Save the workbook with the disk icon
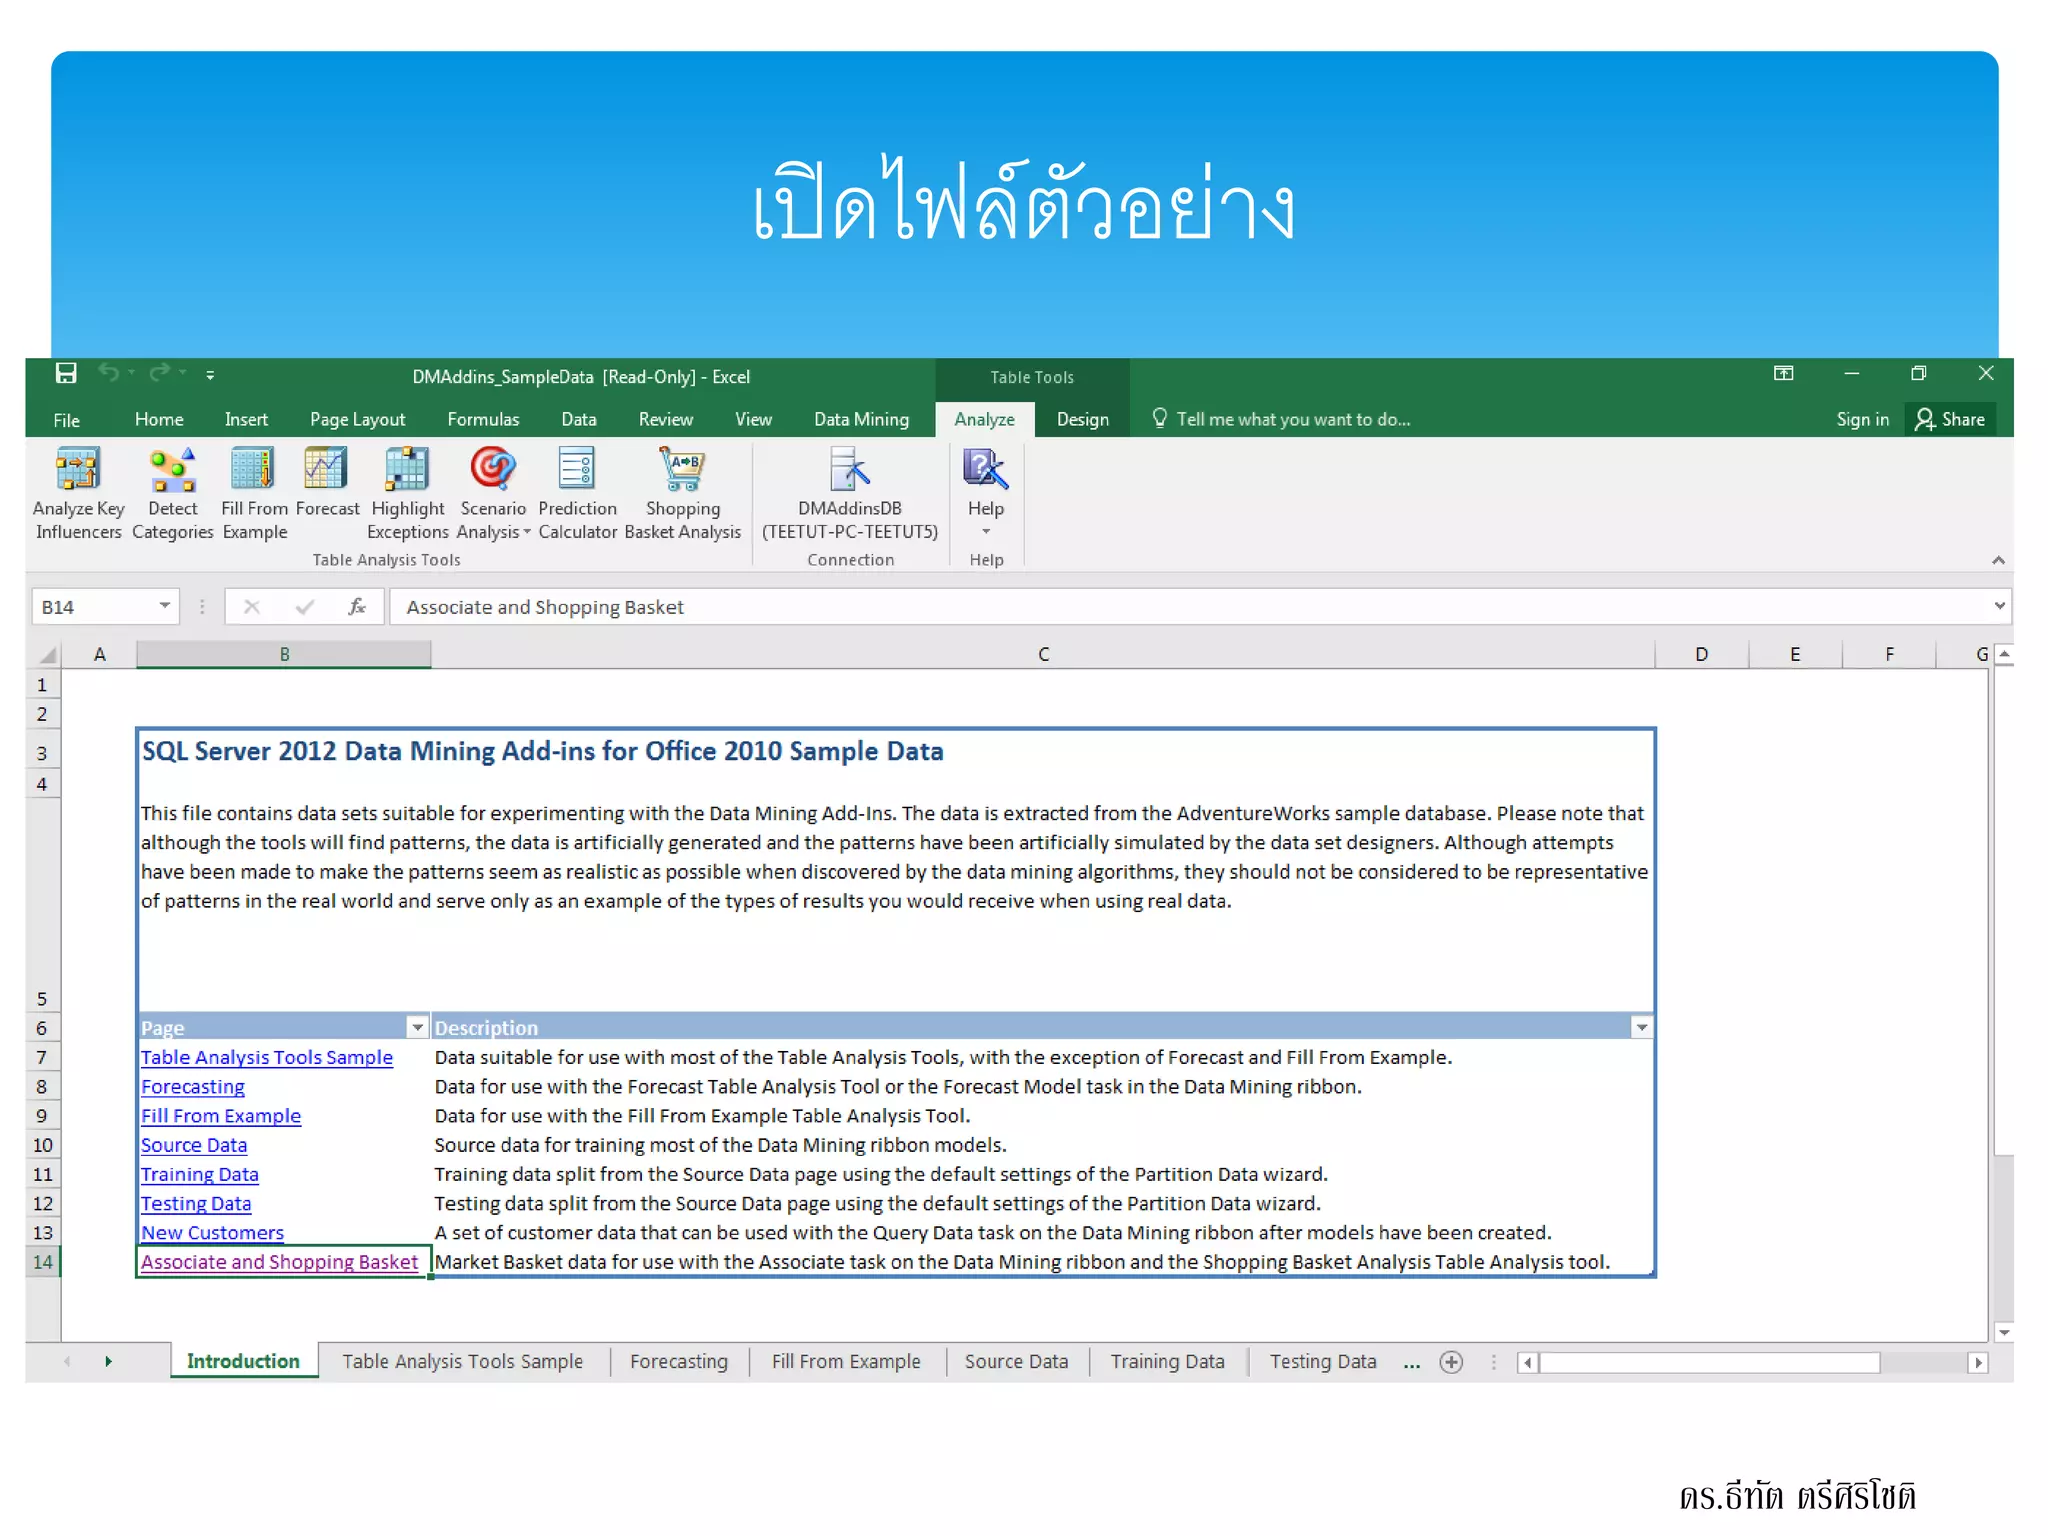Screen dimensions: 2048x1536 [66, 374]
